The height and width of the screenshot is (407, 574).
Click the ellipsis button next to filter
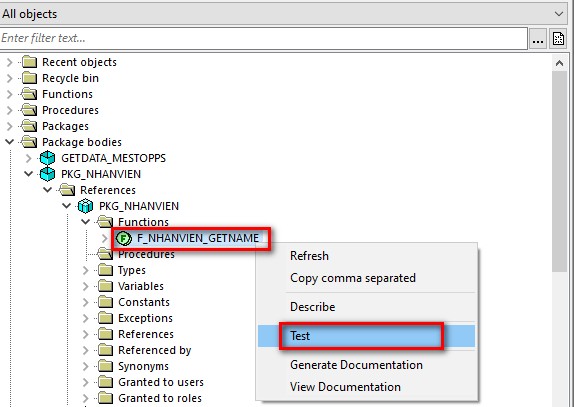(538, 38)
